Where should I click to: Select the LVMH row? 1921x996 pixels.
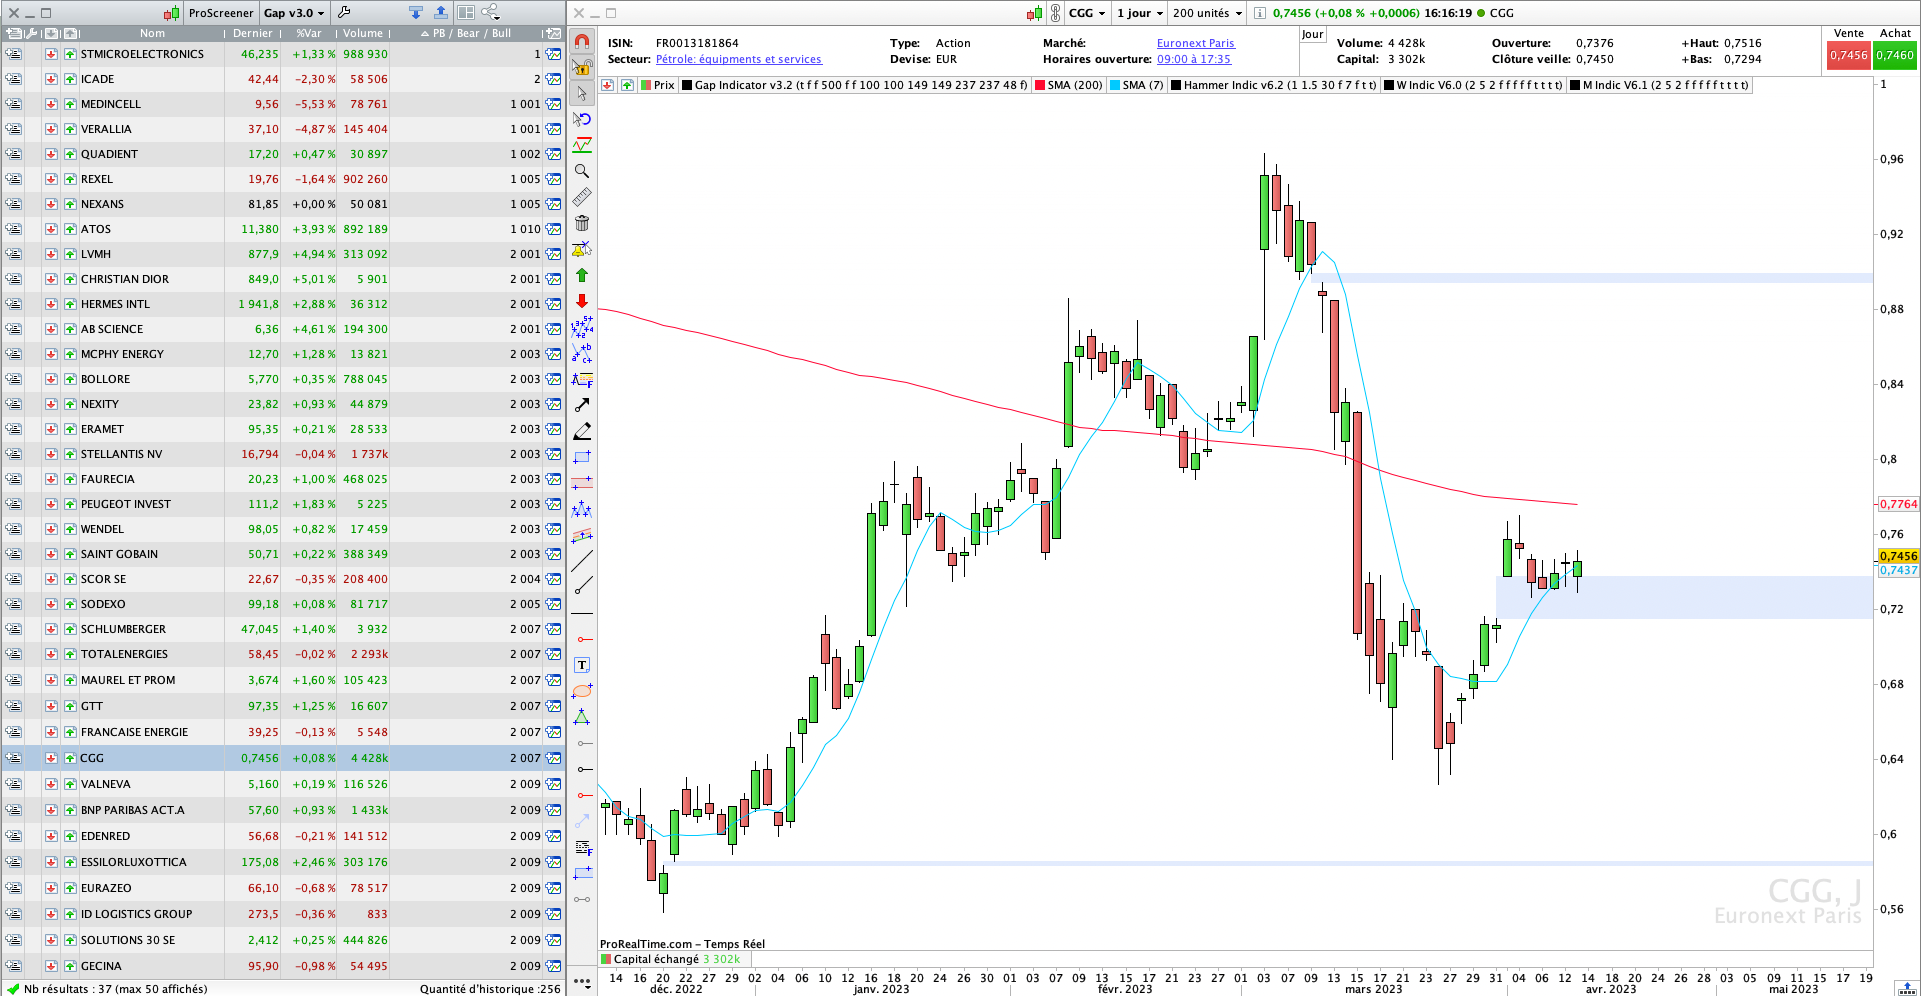coord(283,254)
